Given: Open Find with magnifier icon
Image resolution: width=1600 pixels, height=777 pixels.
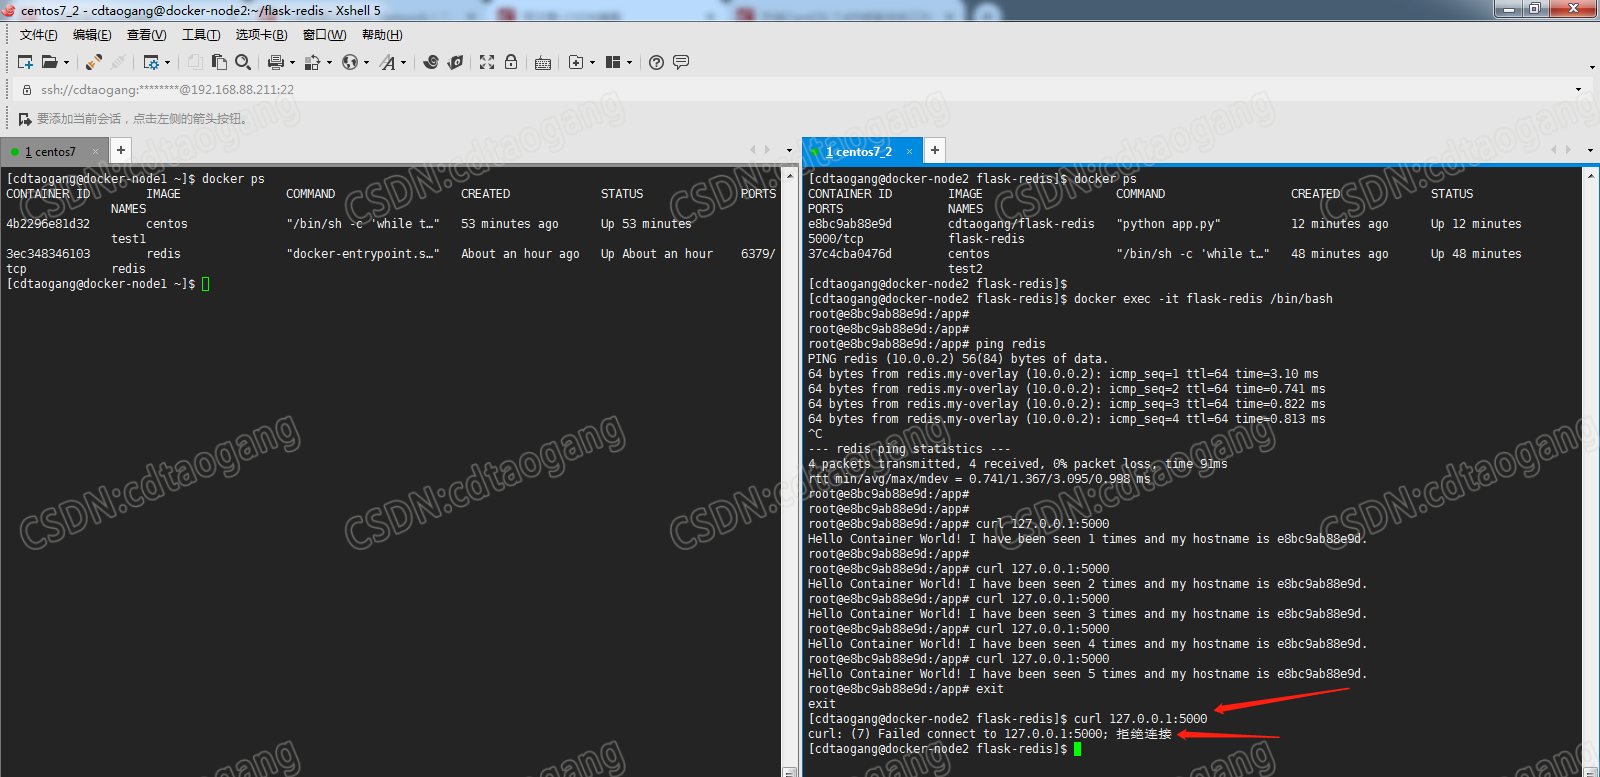Looking at the screenshot, I should pyautogui.click(x=243, y=62).
